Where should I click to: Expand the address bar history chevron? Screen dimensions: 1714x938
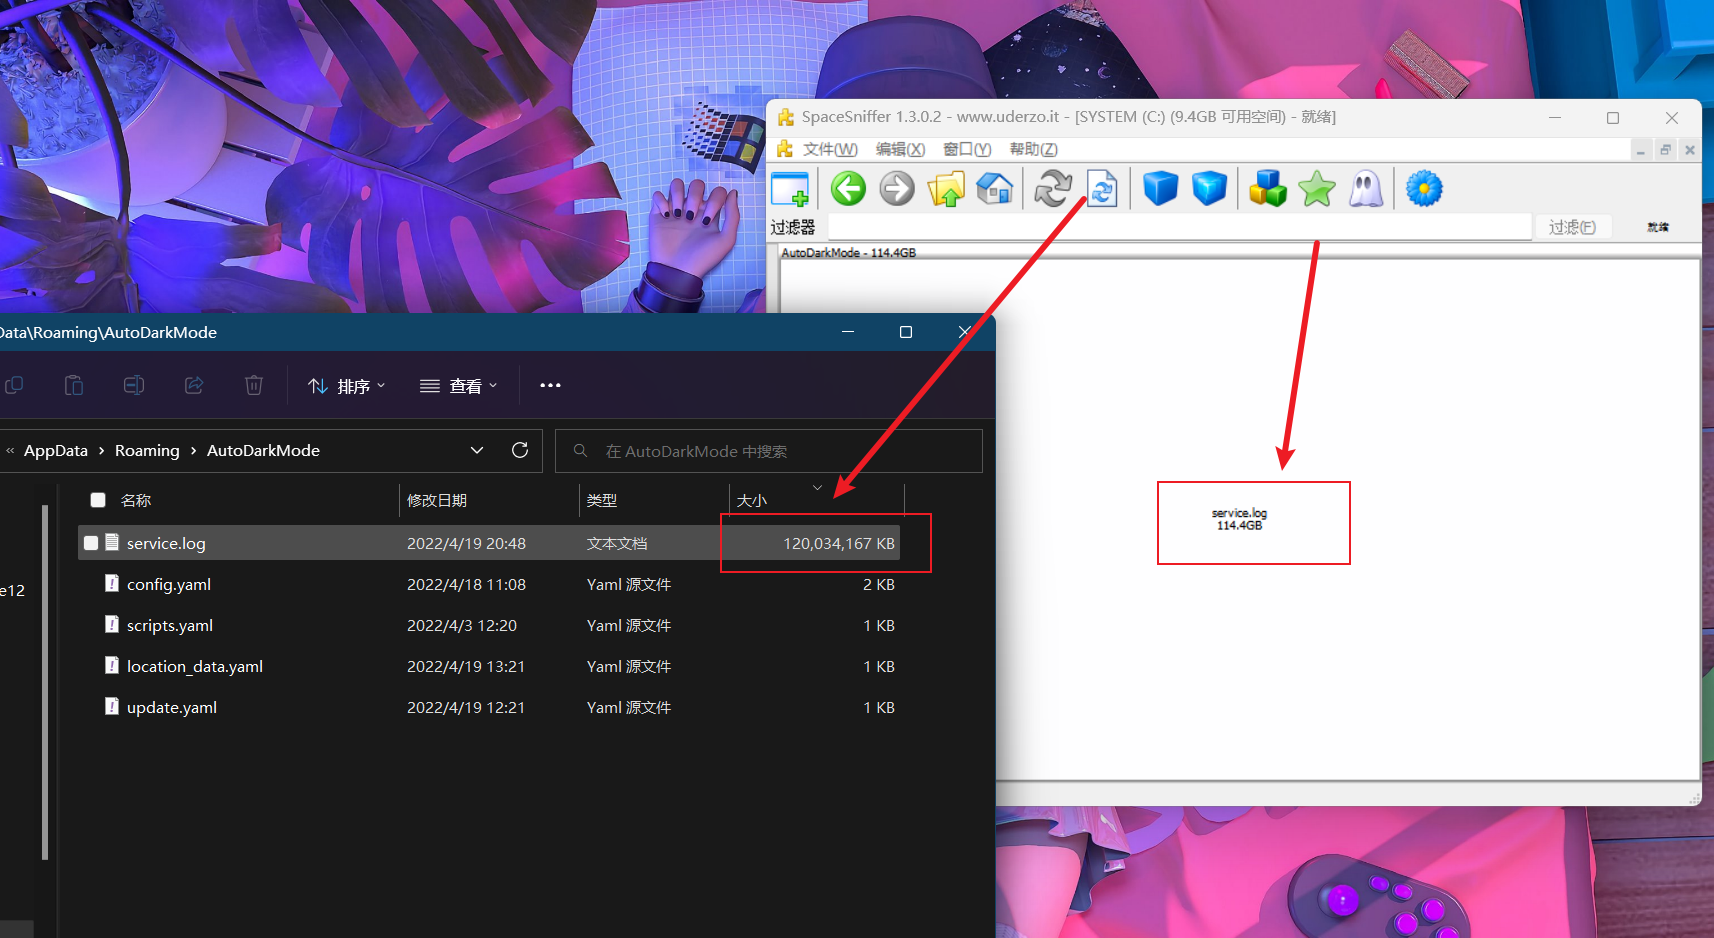click(477, 450)
